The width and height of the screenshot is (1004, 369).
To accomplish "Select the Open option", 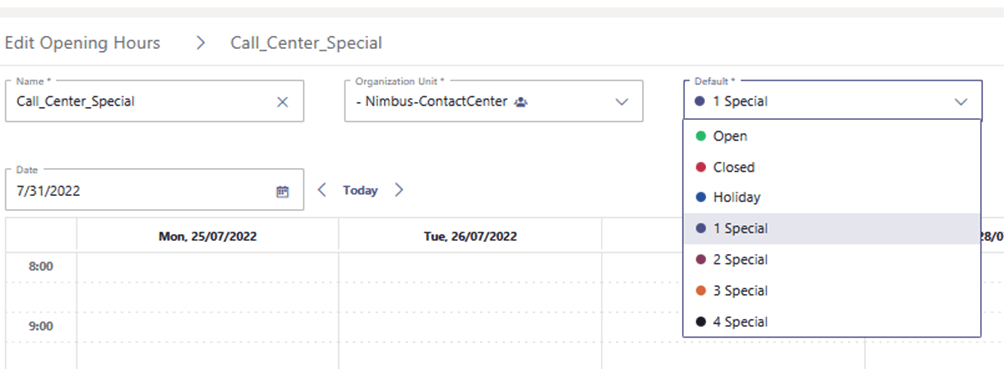I will tap(832, 136).
